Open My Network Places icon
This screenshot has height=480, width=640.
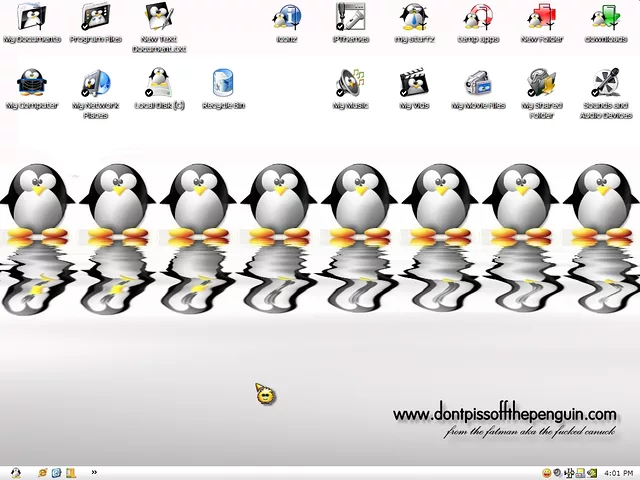click(96, 83)
